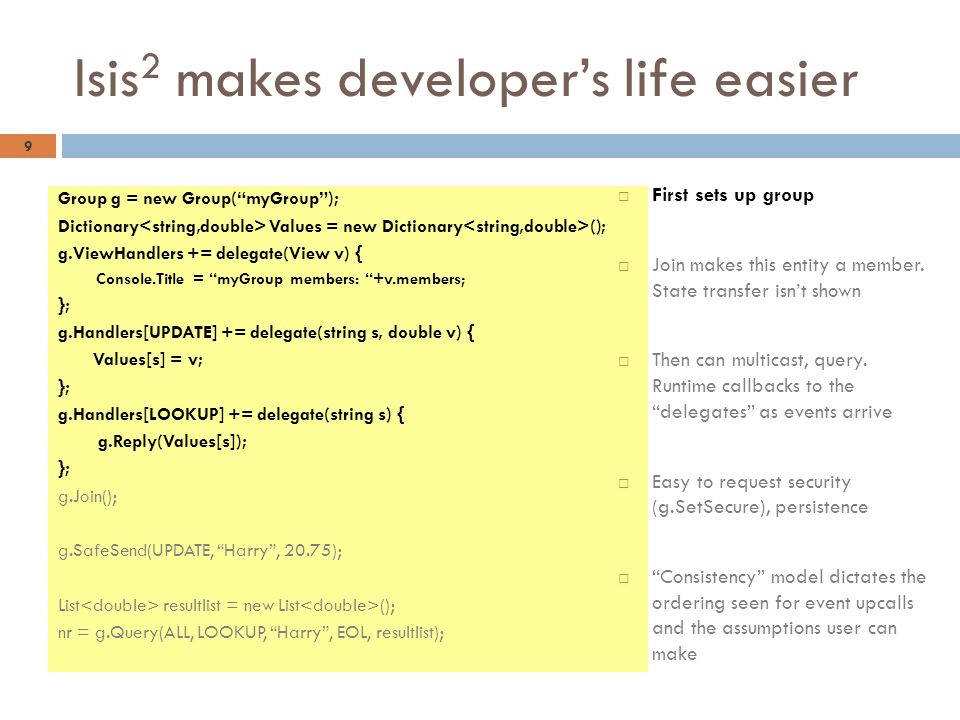960x720 pixels.
Task: Click the code line "g.Reply(Values[s]);"
Action: (172, 441)
